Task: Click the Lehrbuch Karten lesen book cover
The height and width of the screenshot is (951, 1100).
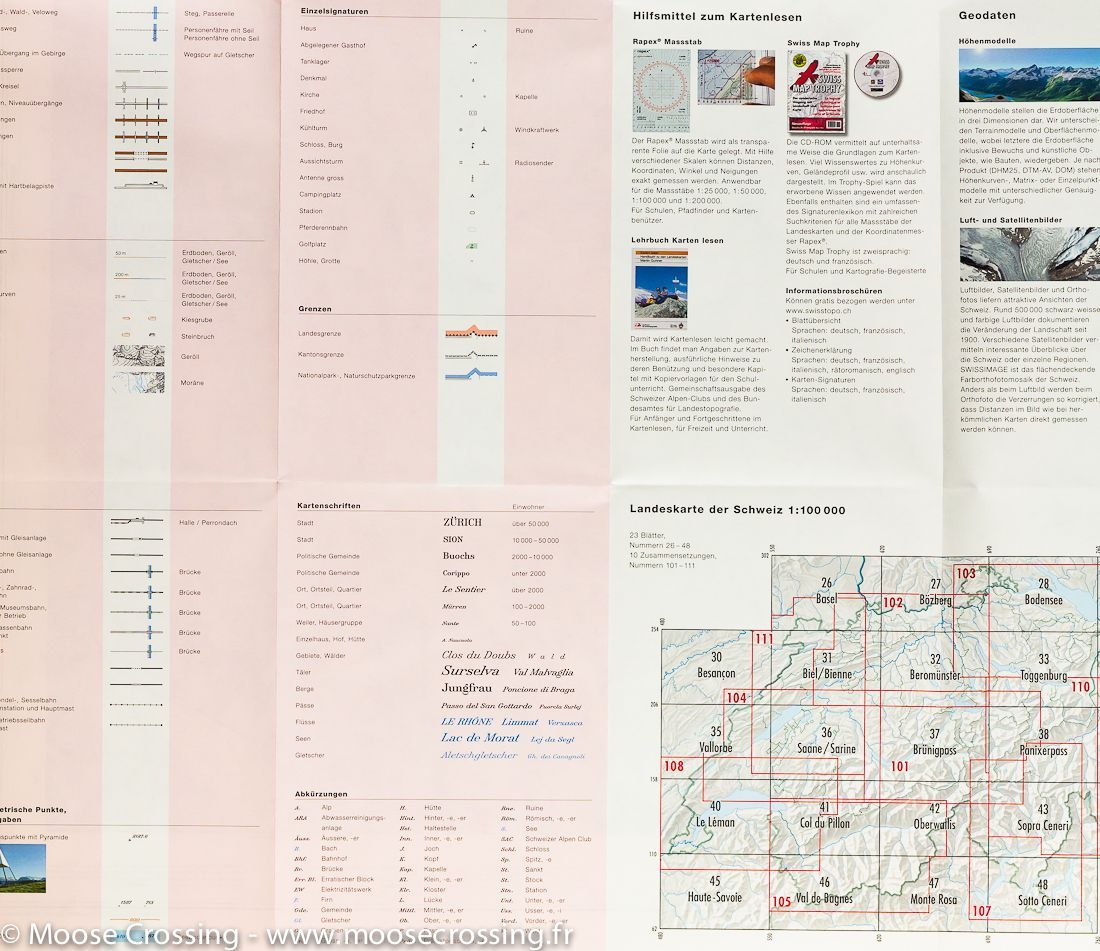Action: click(x=659, y=290)
